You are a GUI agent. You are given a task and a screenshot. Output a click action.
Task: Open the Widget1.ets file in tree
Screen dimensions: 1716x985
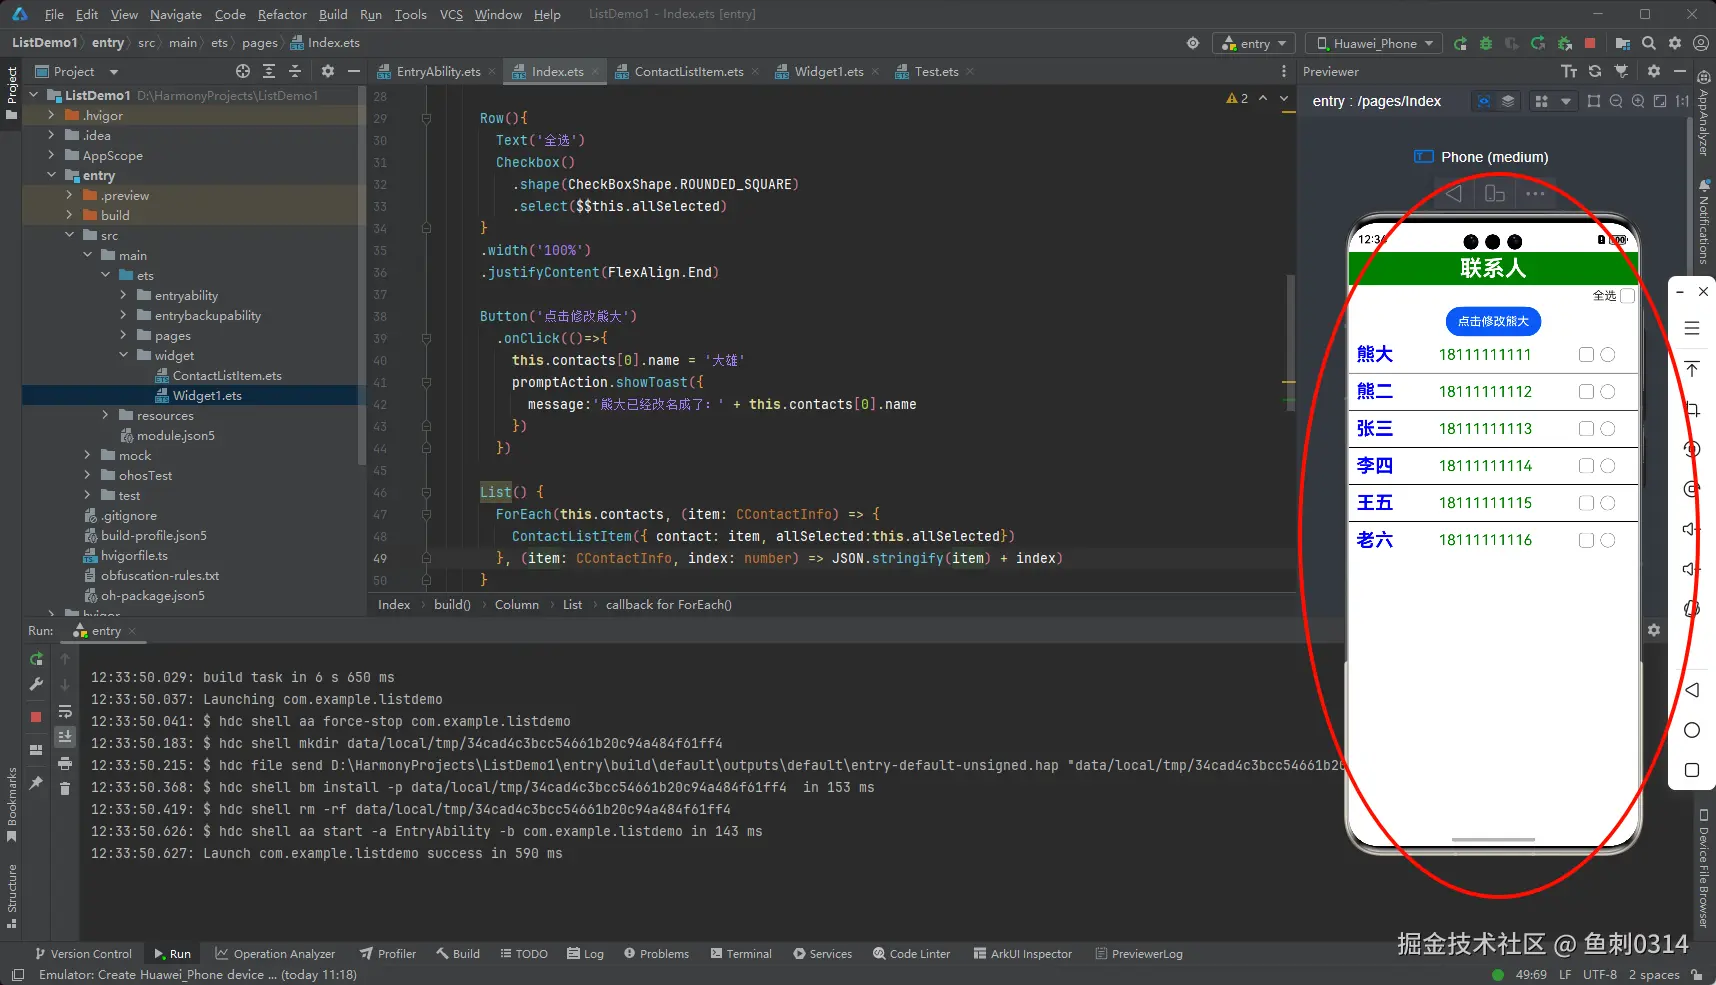[x=207, y=395]
